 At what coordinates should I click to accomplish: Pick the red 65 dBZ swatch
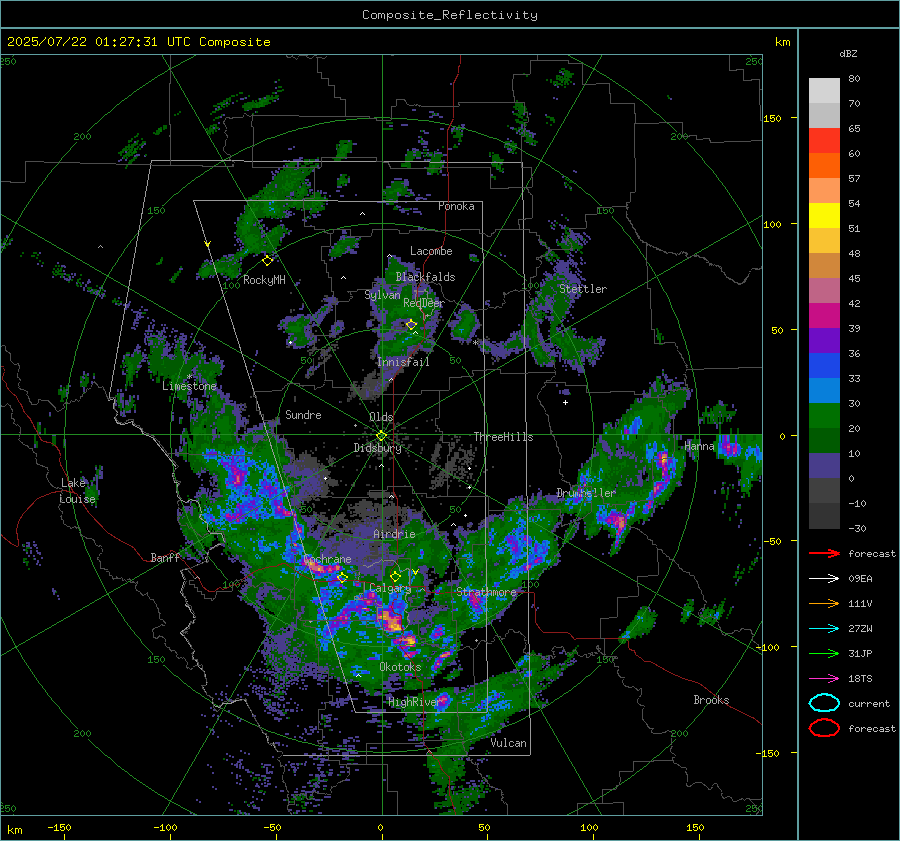pos(824,140)
